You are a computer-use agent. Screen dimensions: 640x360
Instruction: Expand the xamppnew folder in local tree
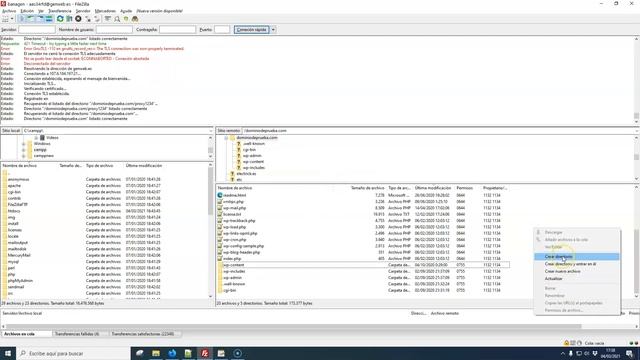(x=24, y=156)
